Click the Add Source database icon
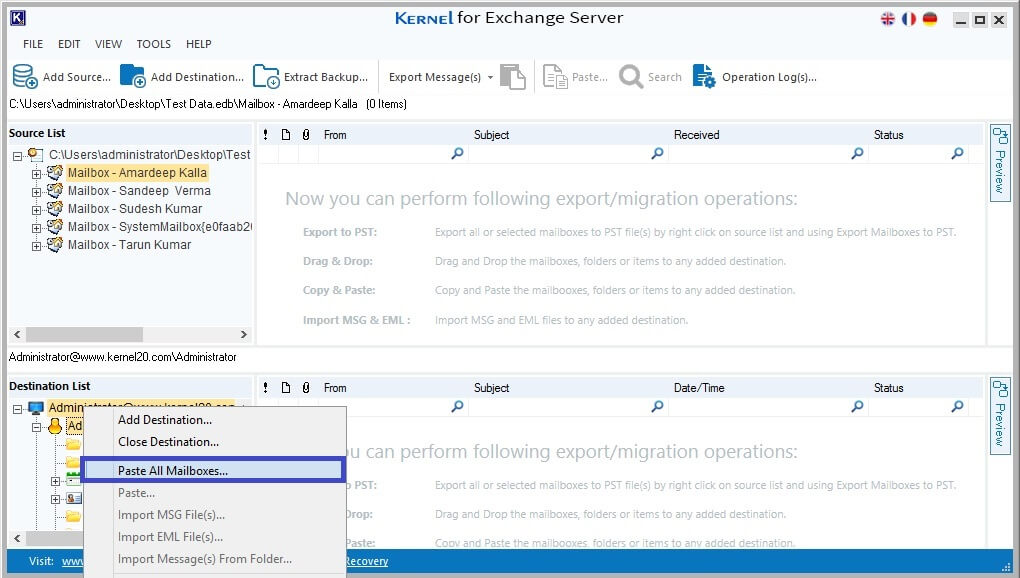This screenshot has width=1020, height=578. pos(25,76)
